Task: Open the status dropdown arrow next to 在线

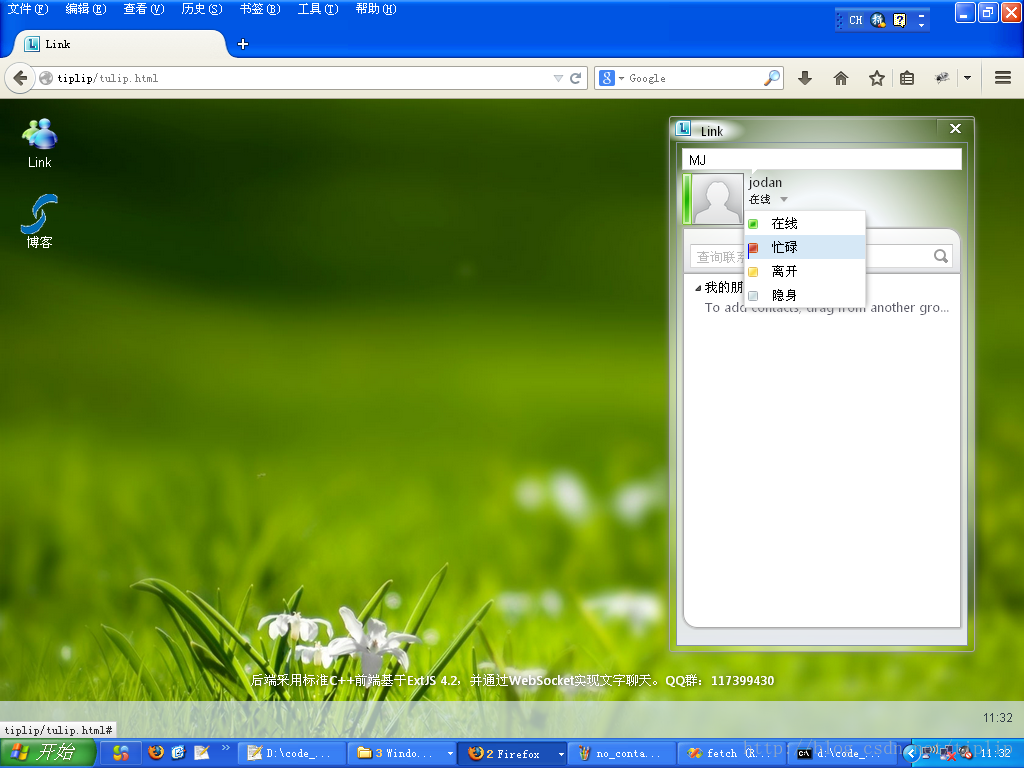Action: pos(784,199)
